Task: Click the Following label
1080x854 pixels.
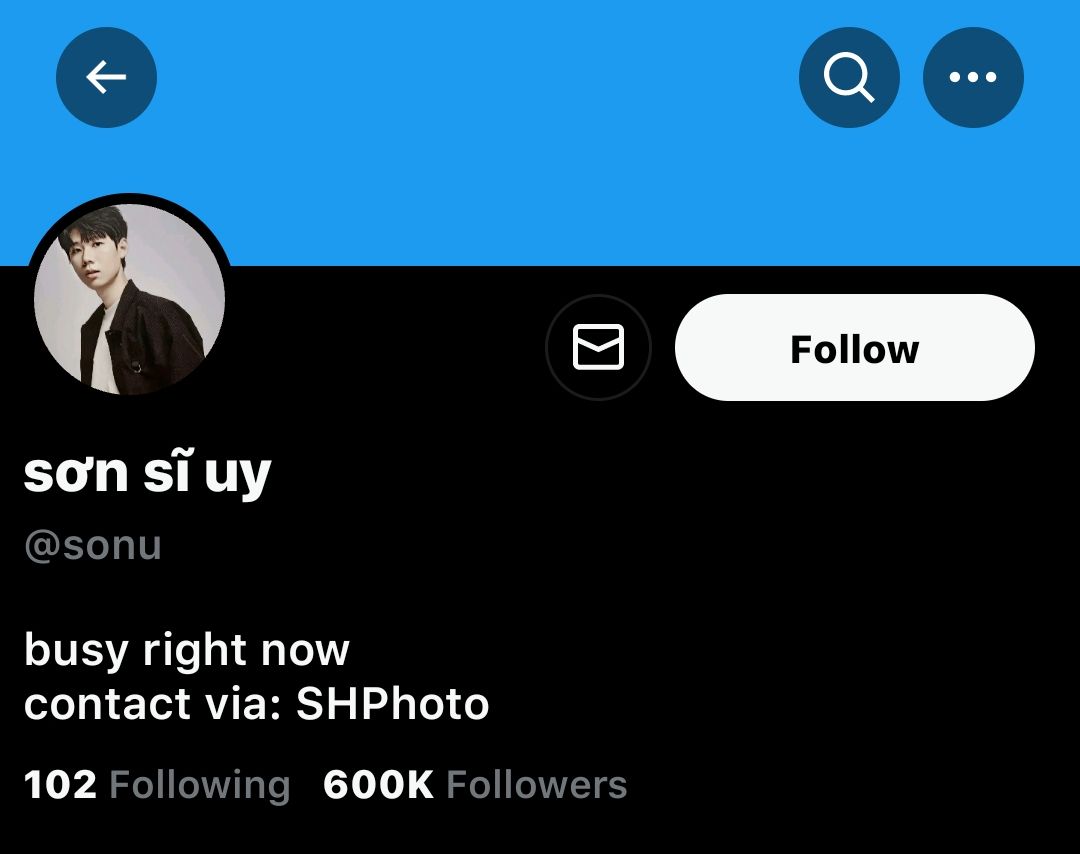Action: [199, 785]
